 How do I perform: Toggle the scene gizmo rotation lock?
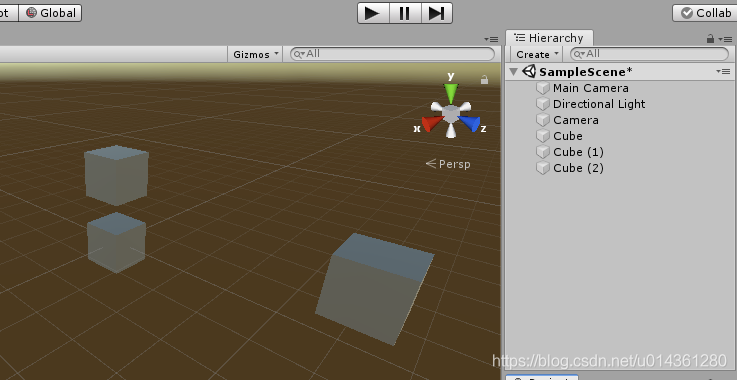click(484, 80)
